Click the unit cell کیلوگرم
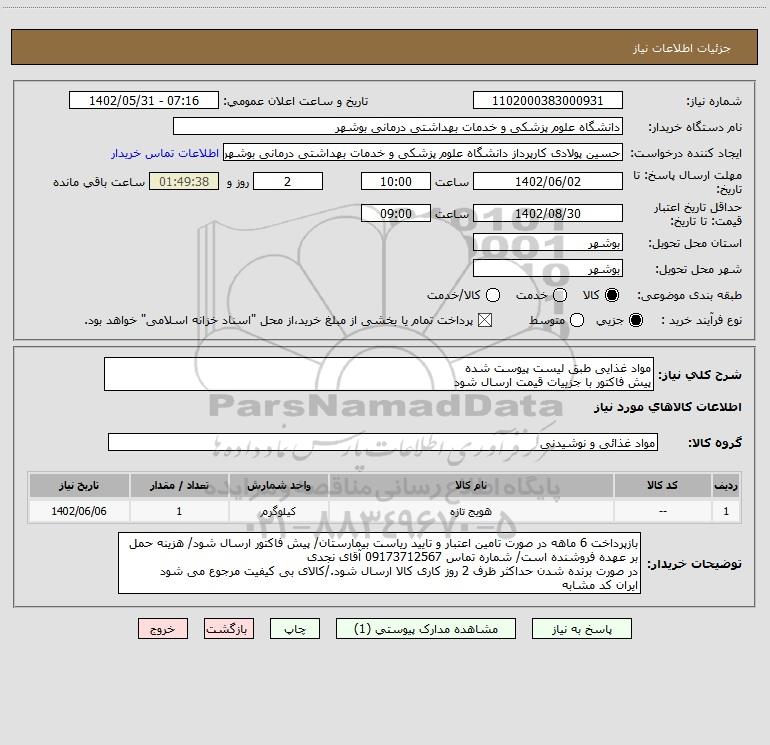Image resolution: width=770 pixels, height=745 pixels. coord(278,511)
